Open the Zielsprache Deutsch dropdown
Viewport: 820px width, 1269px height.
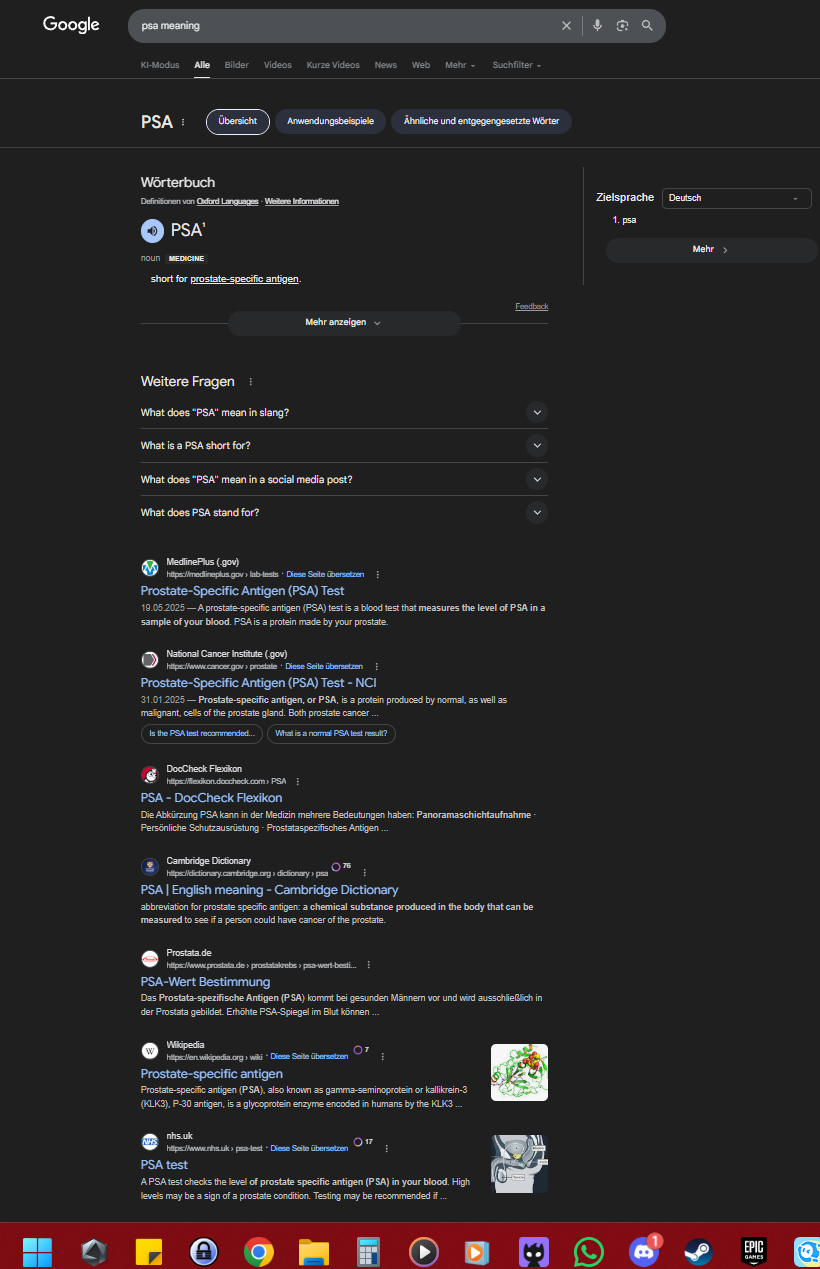click(x=736, y=198)
